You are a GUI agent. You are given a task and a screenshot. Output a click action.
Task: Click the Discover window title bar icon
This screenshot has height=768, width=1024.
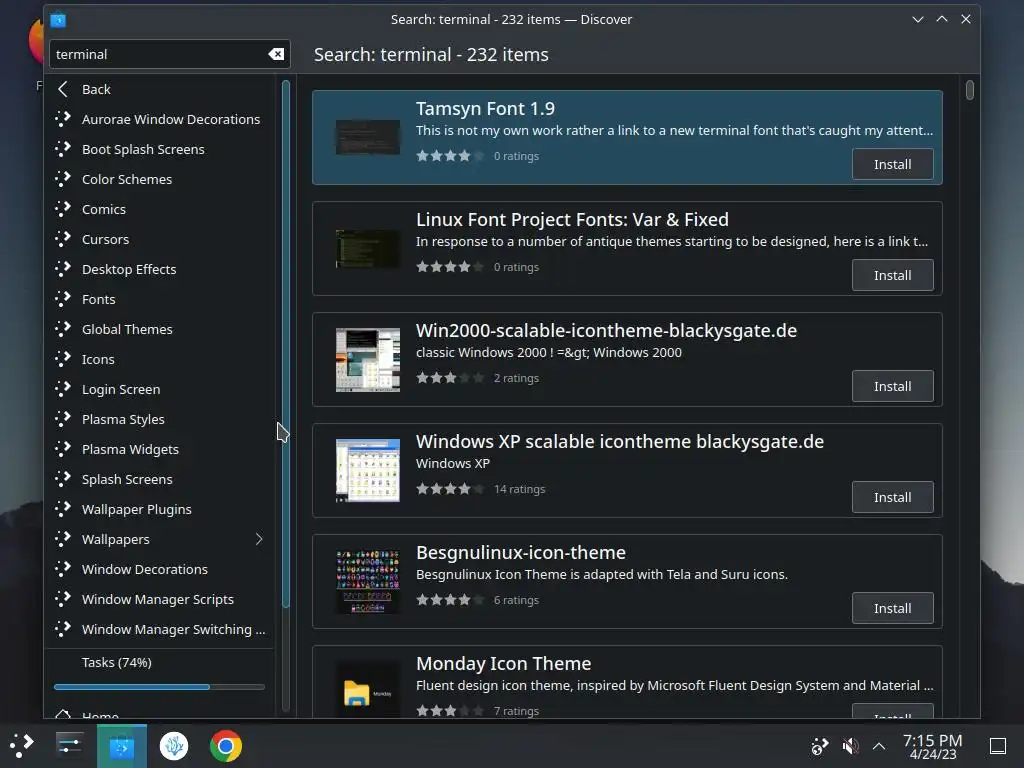pos(58,20)
